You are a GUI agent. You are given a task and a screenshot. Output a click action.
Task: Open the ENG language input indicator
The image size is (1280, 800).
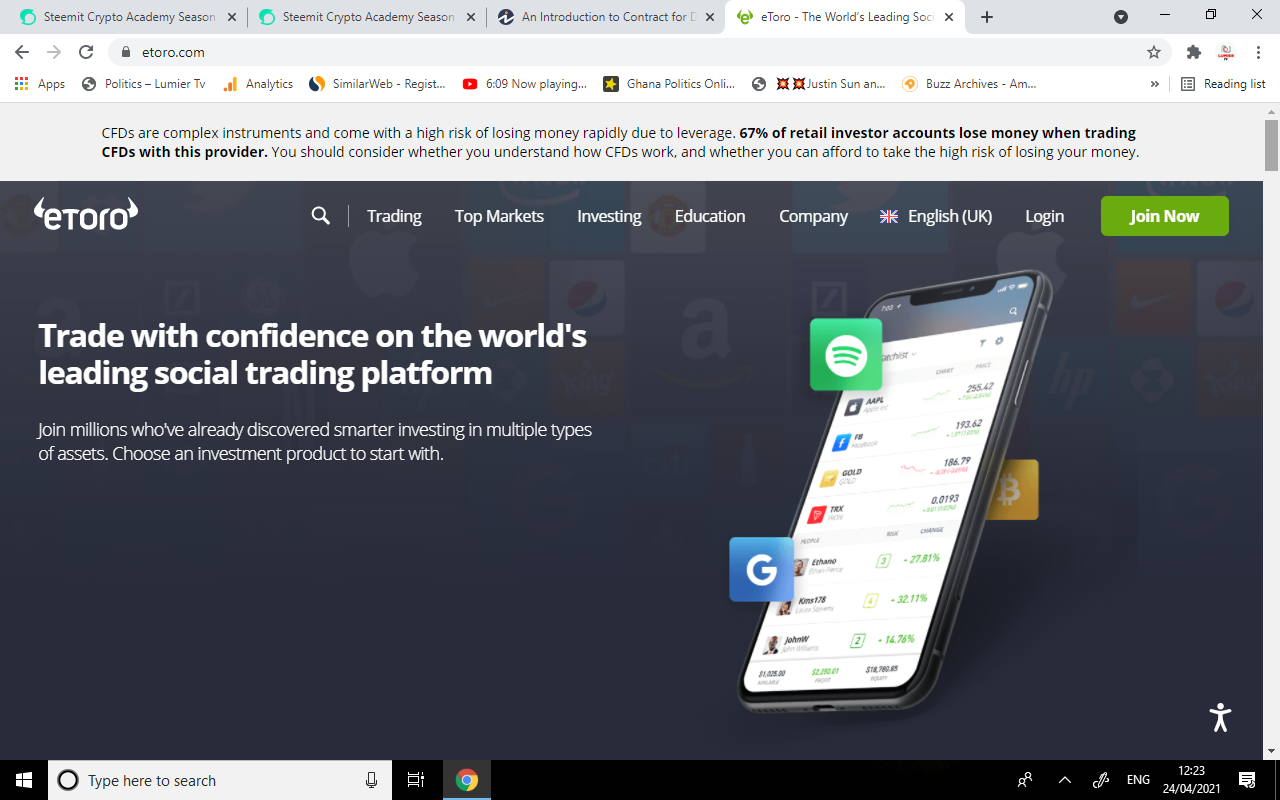pyautogui.click(x=1138, y=780)
